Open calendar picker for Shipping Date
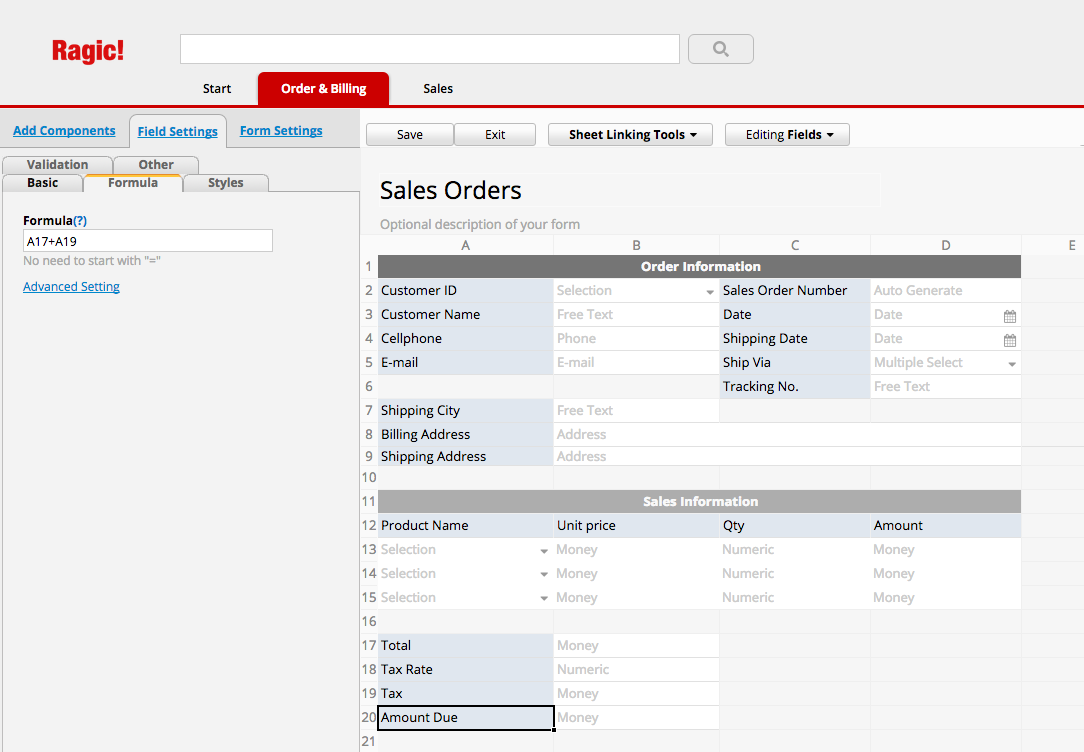 [1010, 339]
